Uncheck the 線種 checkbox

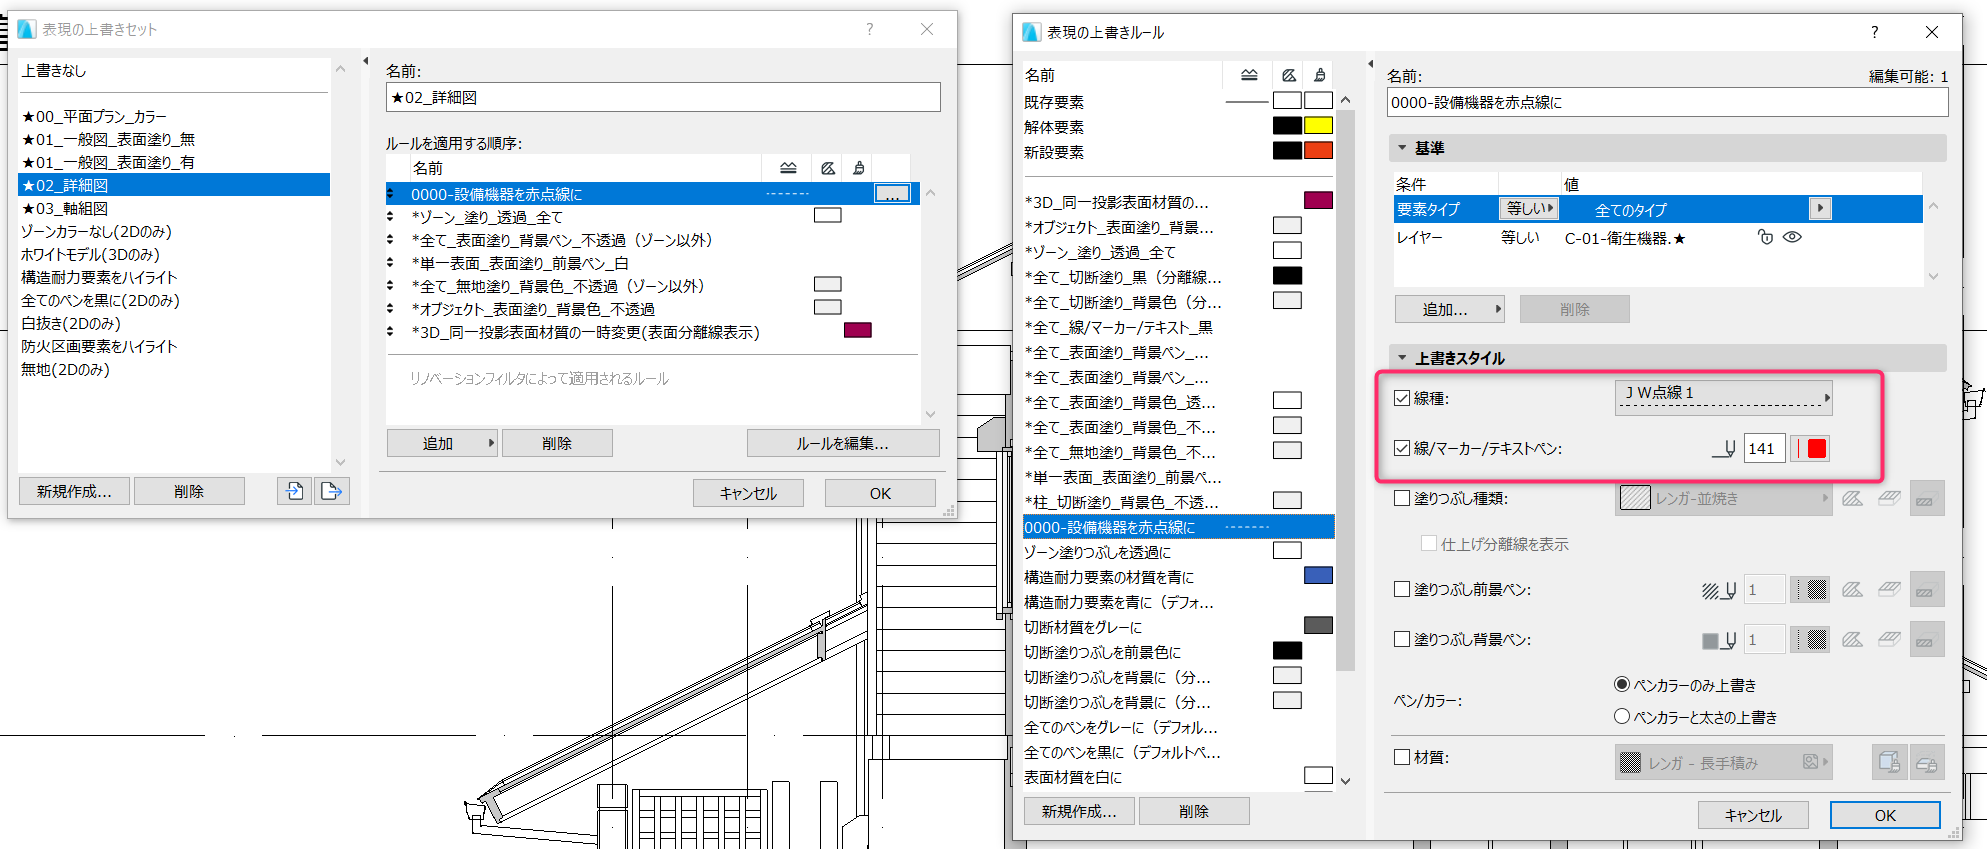(1402, 398)
